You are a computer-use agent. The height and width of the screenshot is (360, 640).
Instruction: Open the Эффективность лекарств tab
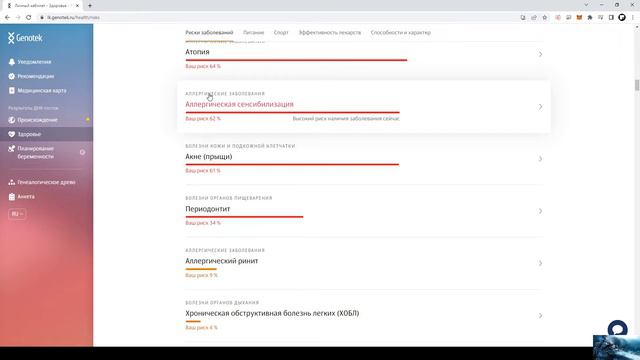(x=330, y=33)
